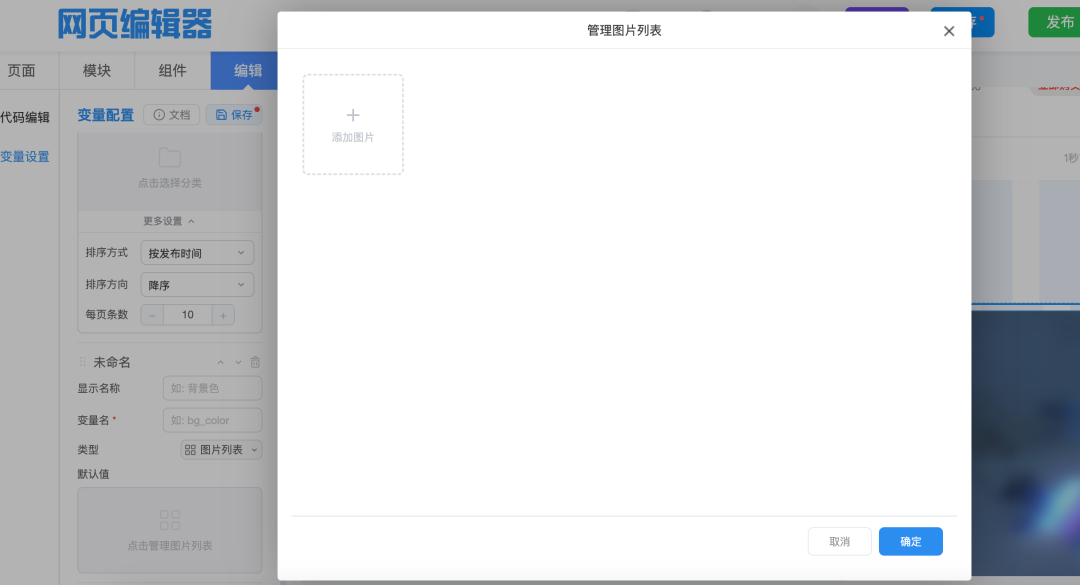Image resolution: width=1080 pixels, height=585 pixels.
Task: Click the 确定 confirm button
Action: (x=911, y=542)
